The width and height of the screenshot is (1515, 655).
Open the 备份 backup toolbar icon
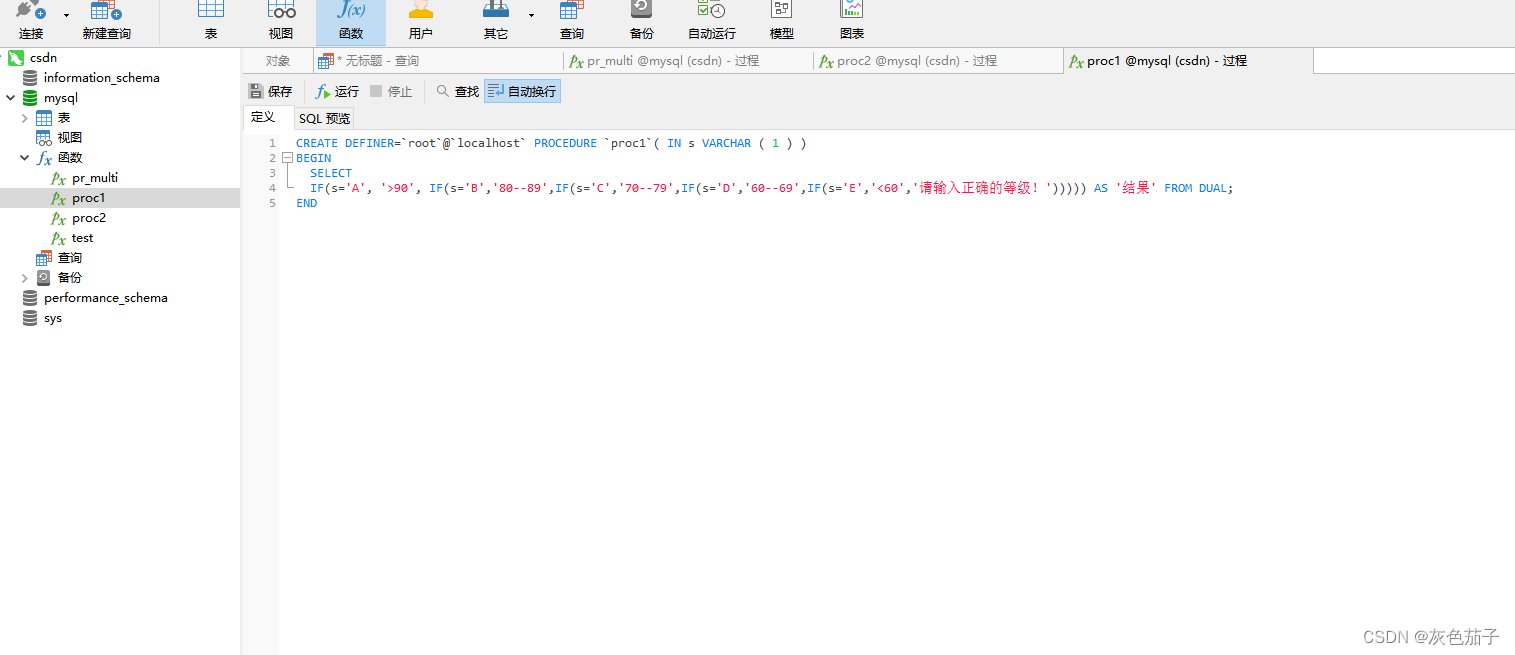[642, 21]
